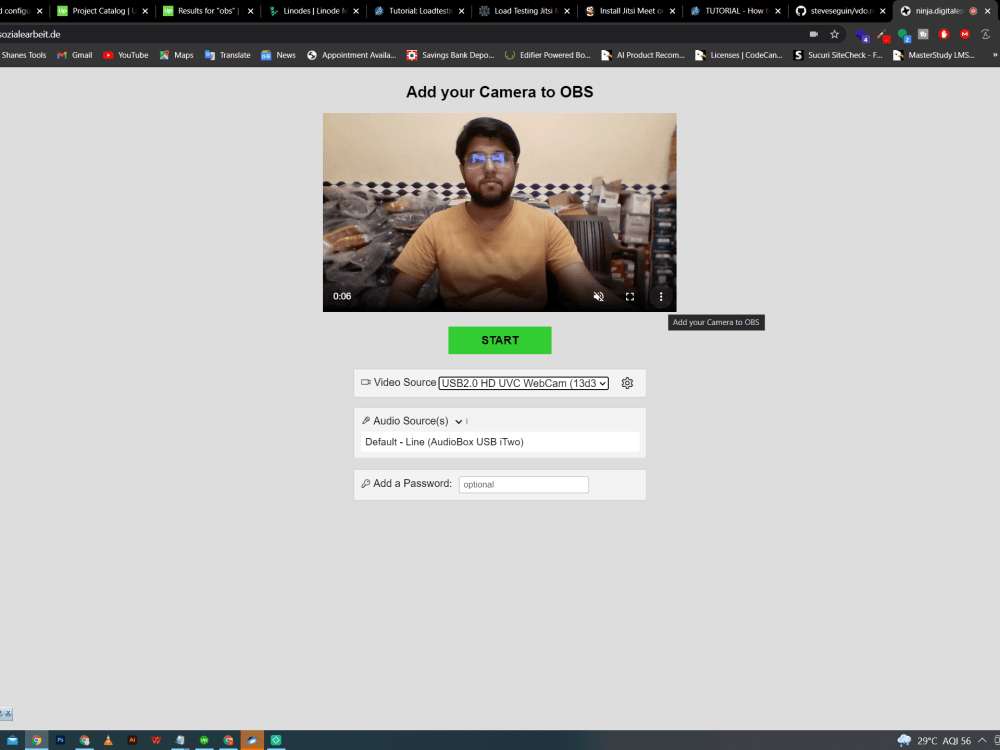Click the optional password input field
Screen dimensions: 1000x750
click(x=523, y=484)
